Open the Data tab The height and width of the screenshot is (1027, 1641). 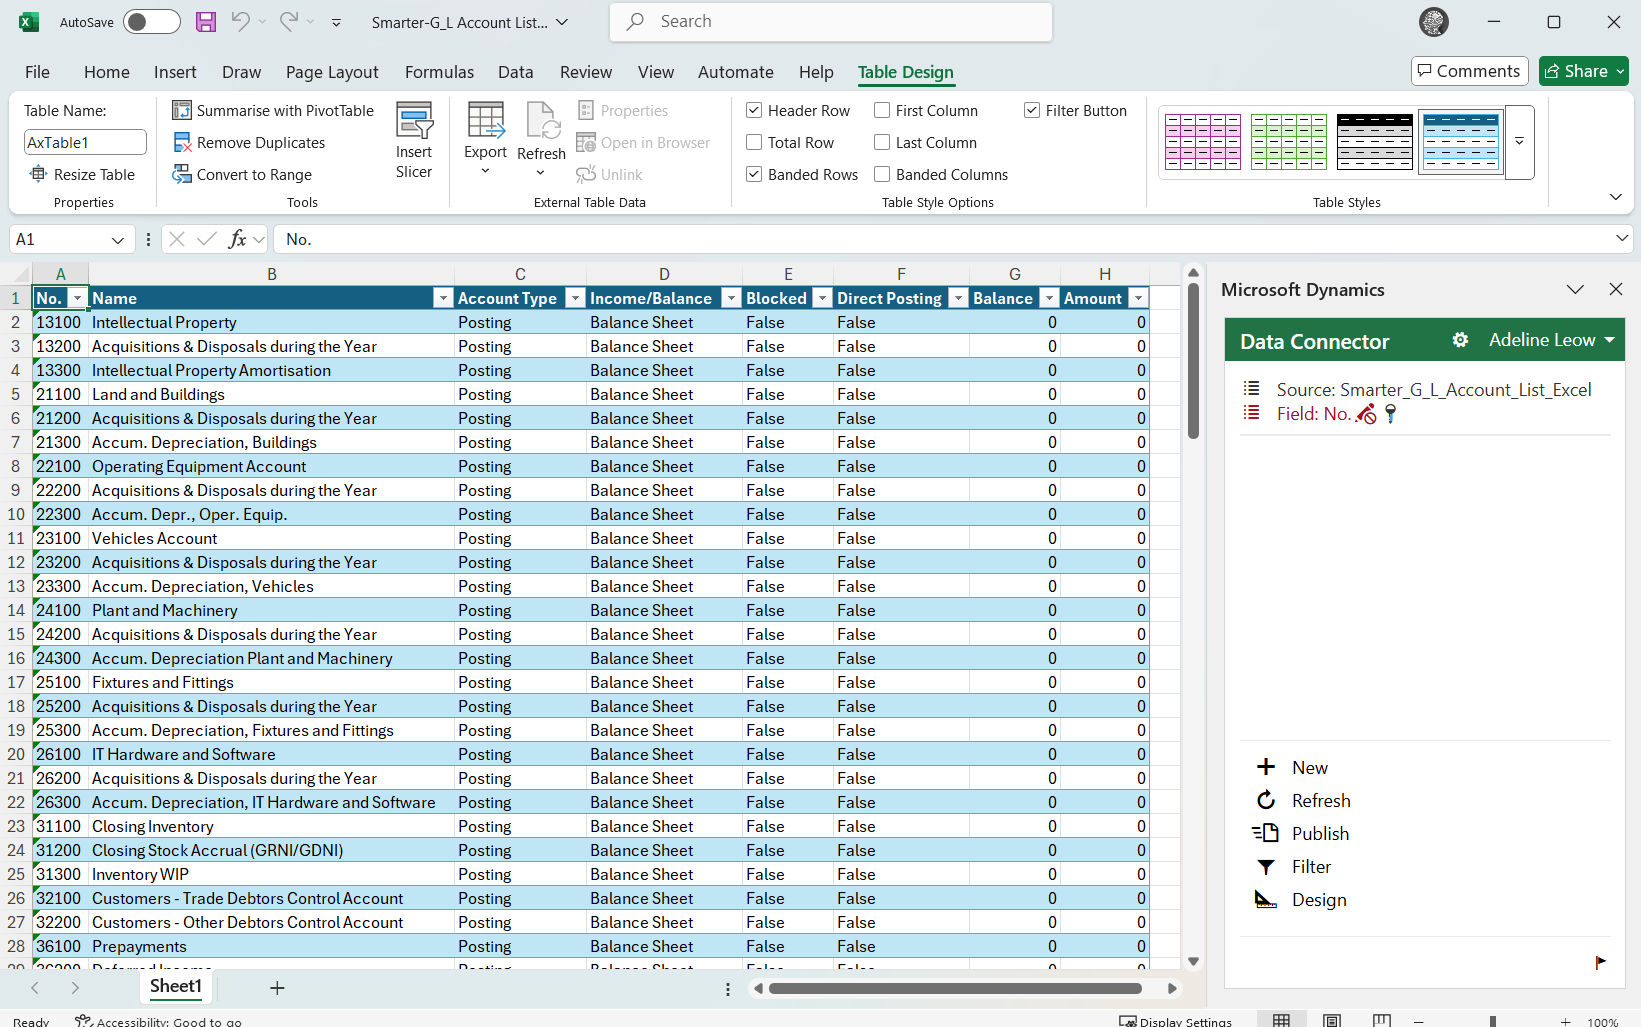click(x=516, y=72)
